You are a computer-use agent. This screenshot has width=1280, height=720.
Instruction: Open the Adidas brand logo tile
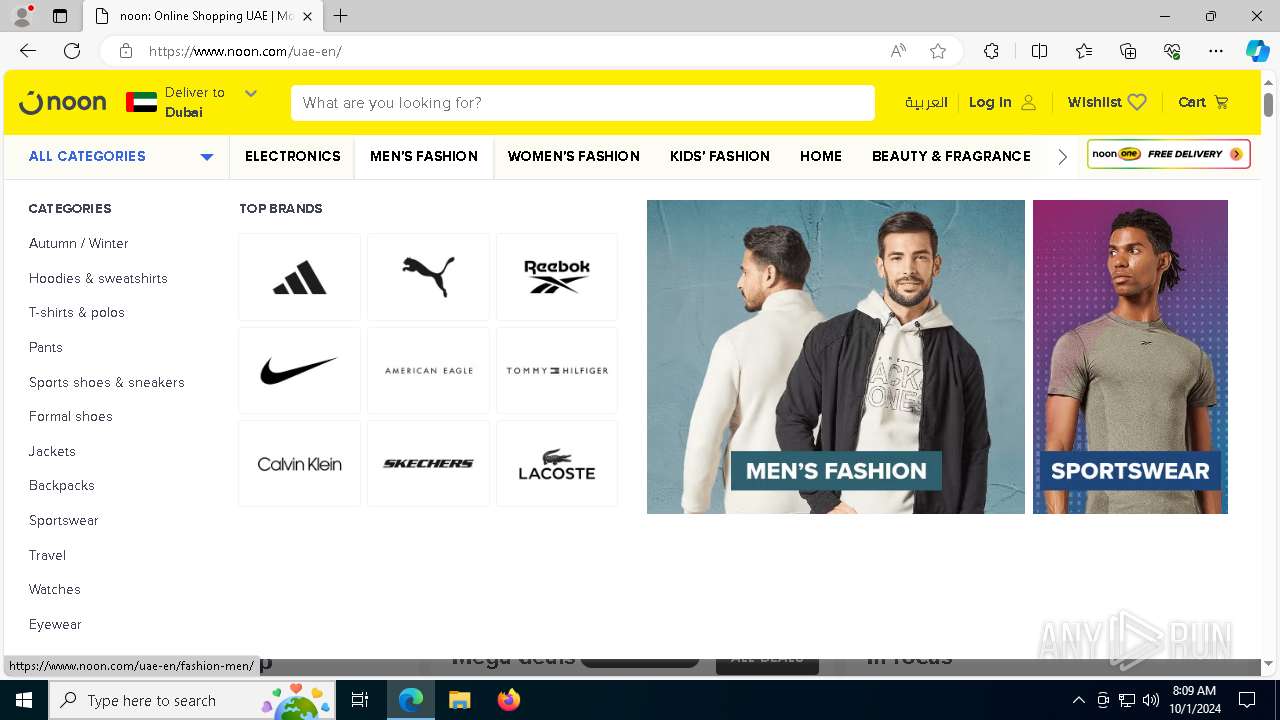point(300,277)
